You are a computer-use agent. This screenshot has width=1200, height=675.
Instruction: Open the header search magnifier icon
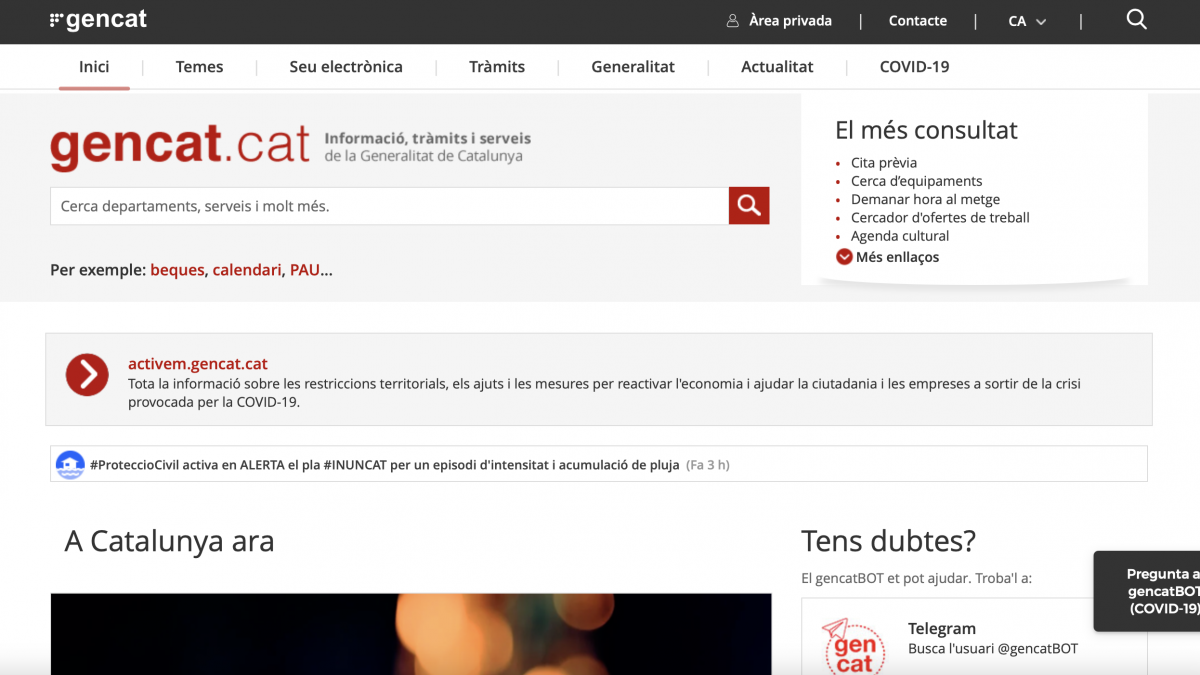[x=1136, y=20]
